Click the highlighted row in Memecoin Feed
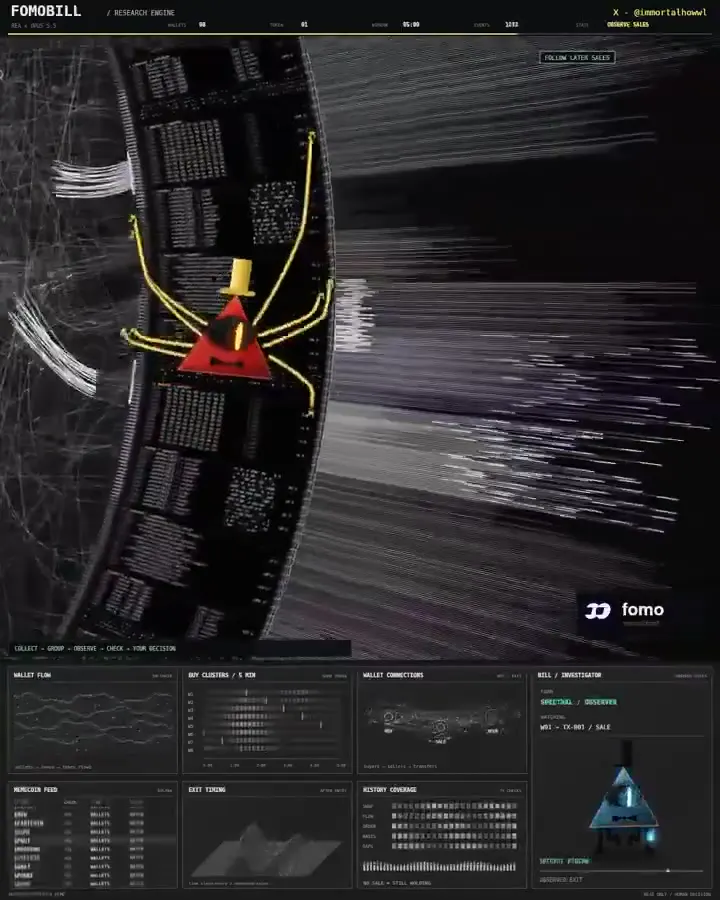 pos(92,840)
